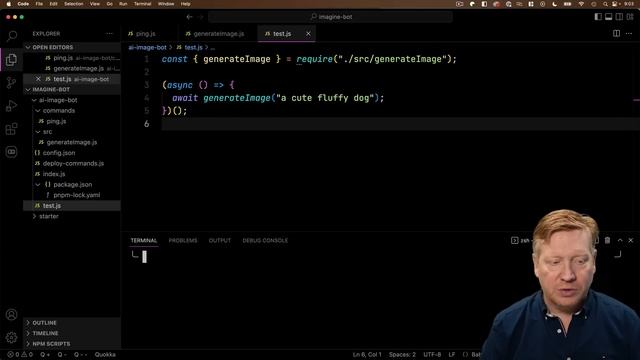Click the Do Not Disturb moon icon
The image size is (640, 360).
[x=554, y=4]
